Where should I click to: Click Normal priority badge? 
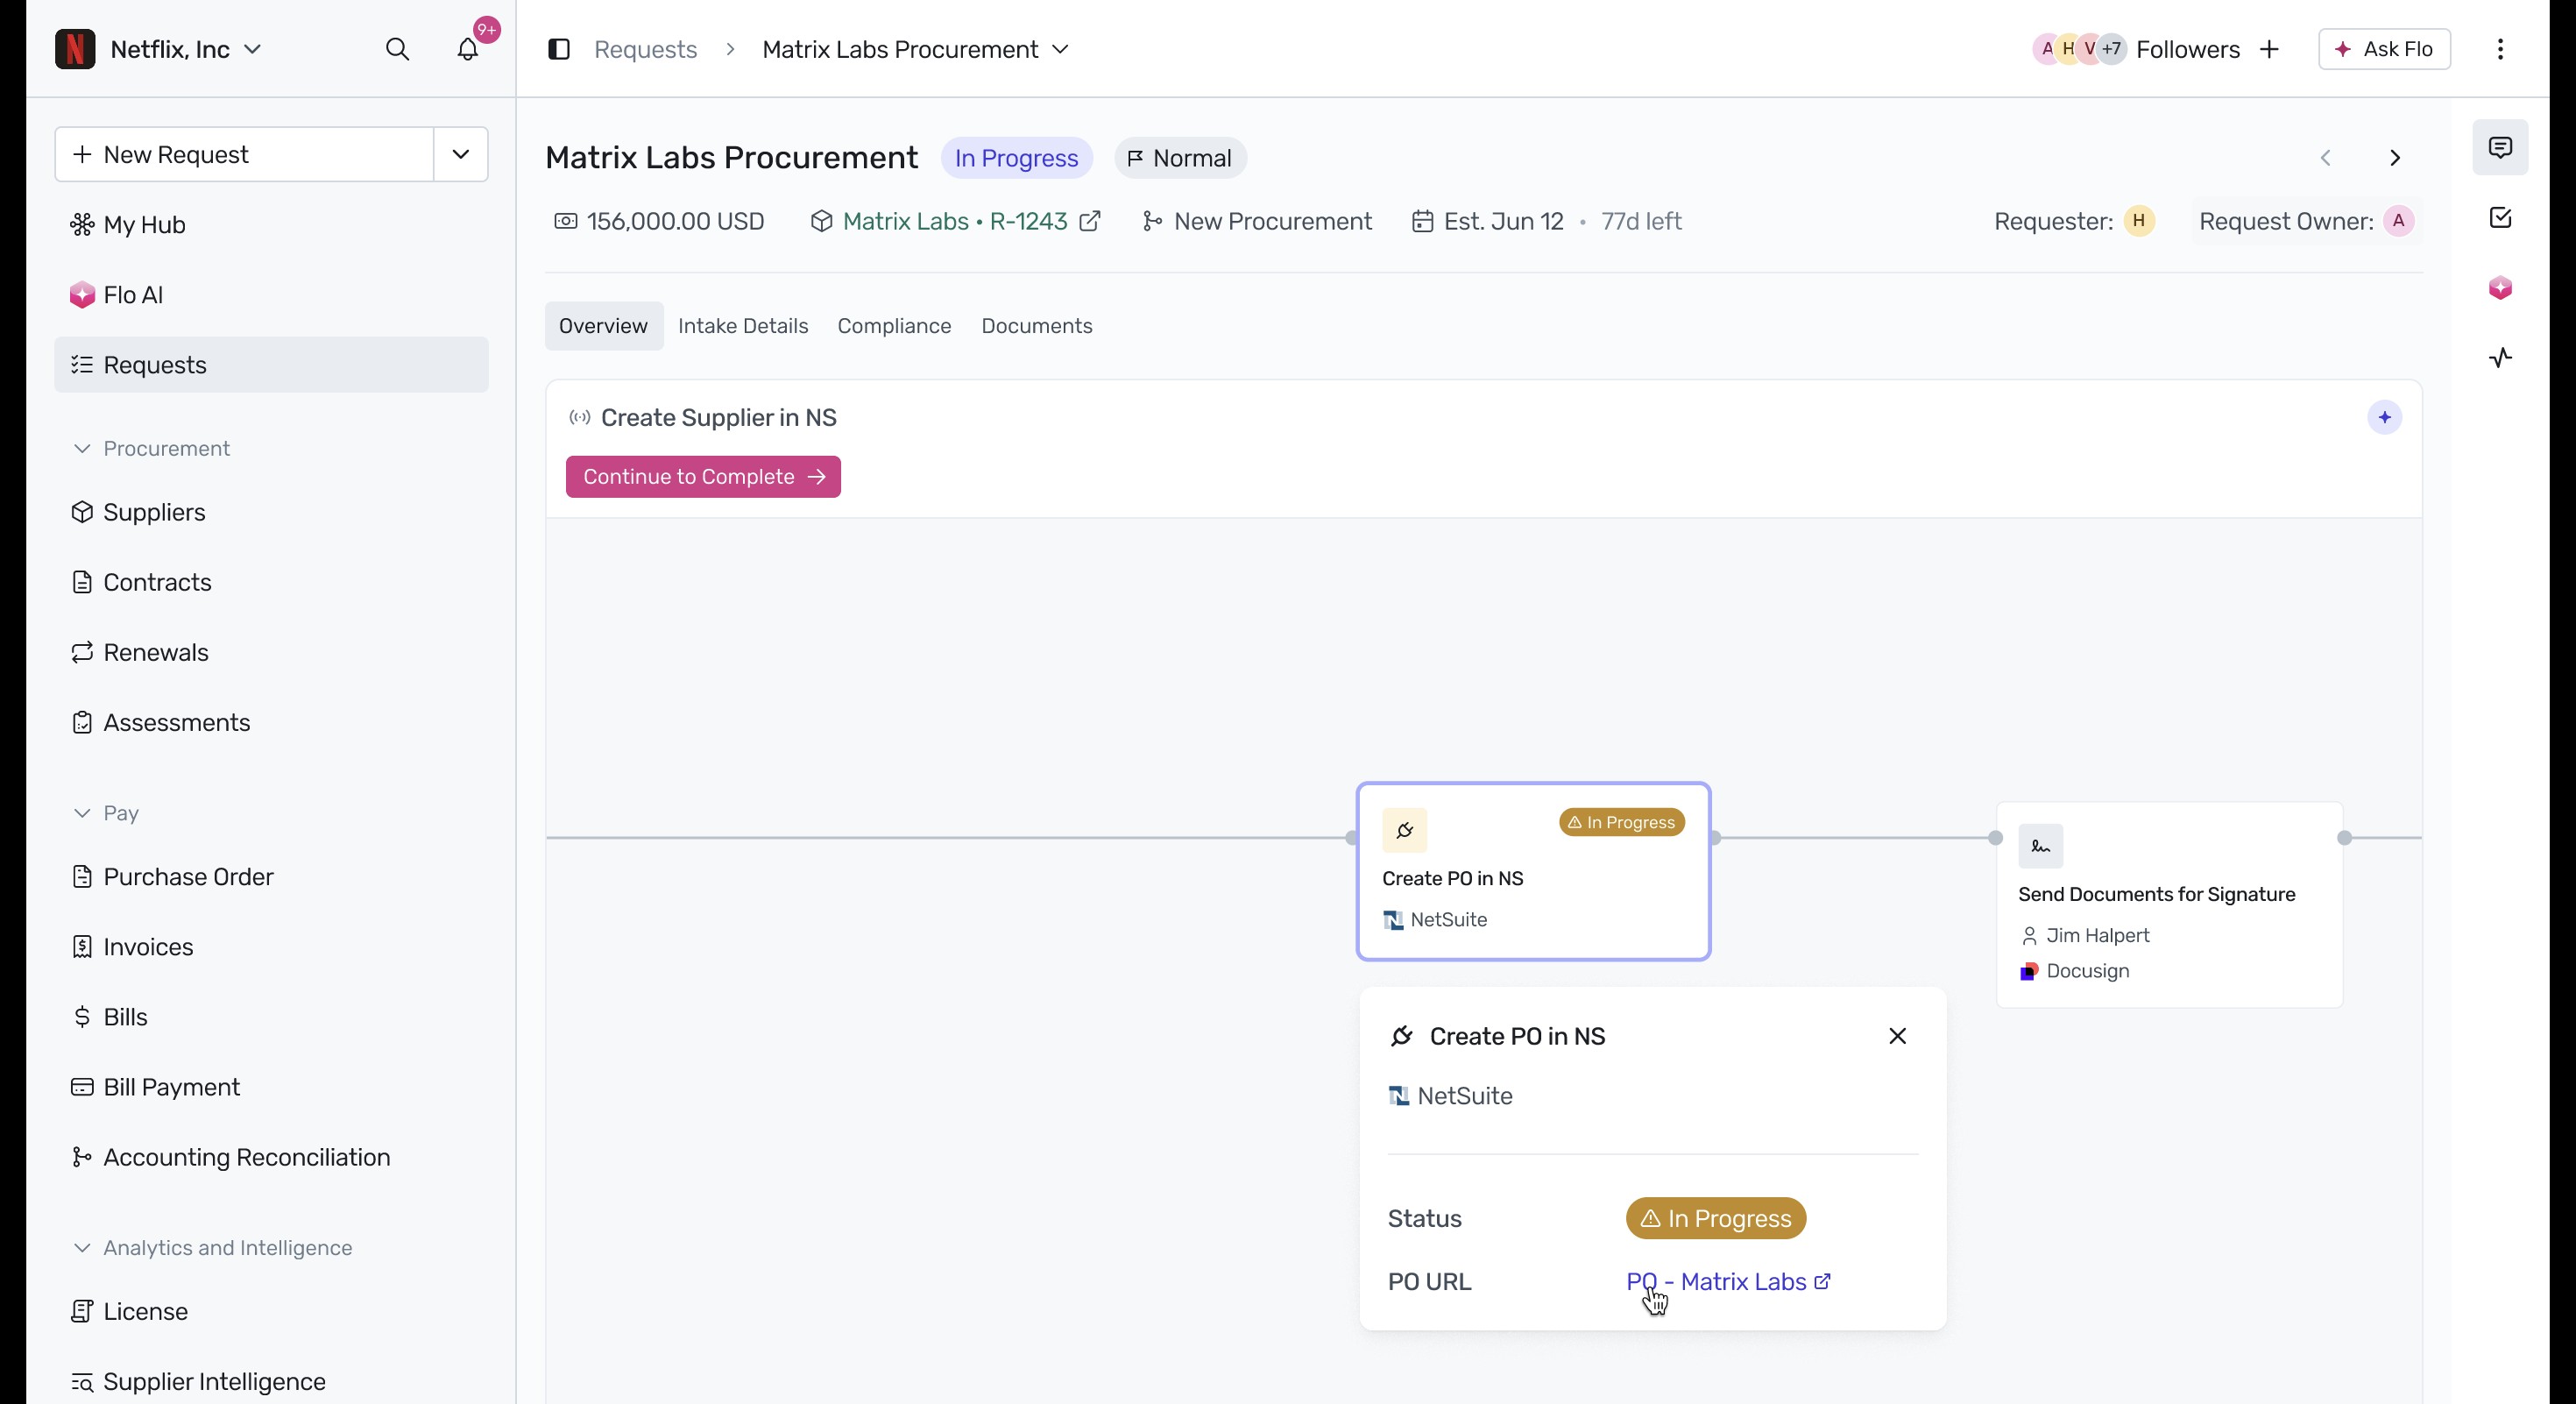point(1180,158)
